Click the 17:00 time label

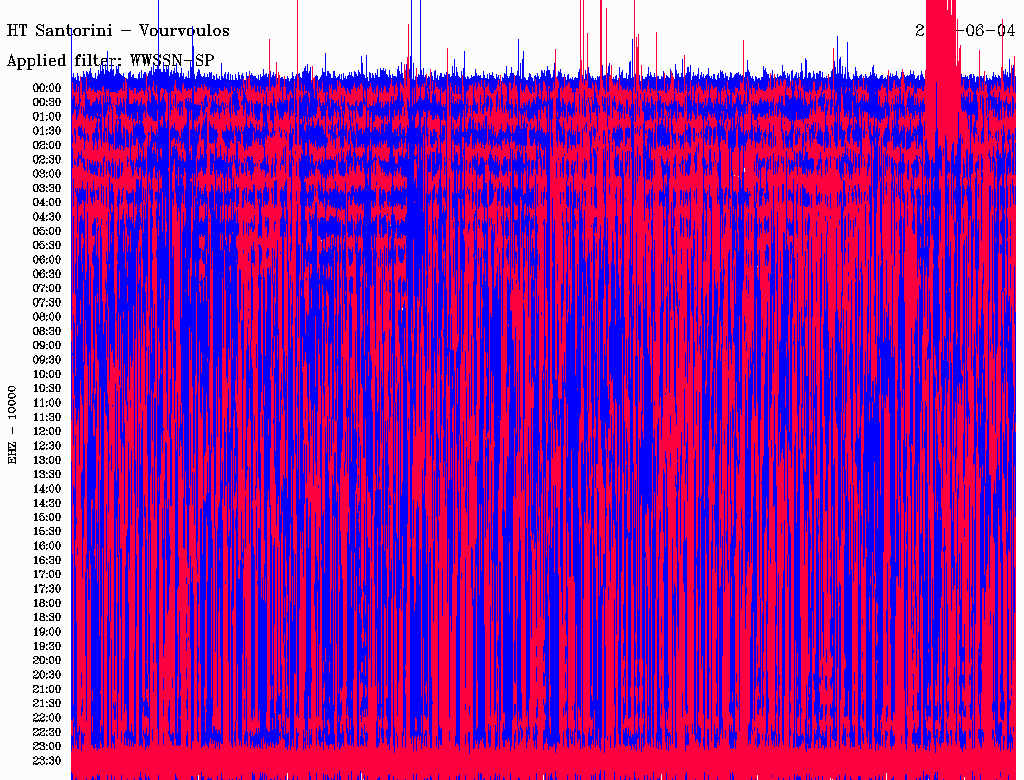(47, 574)
